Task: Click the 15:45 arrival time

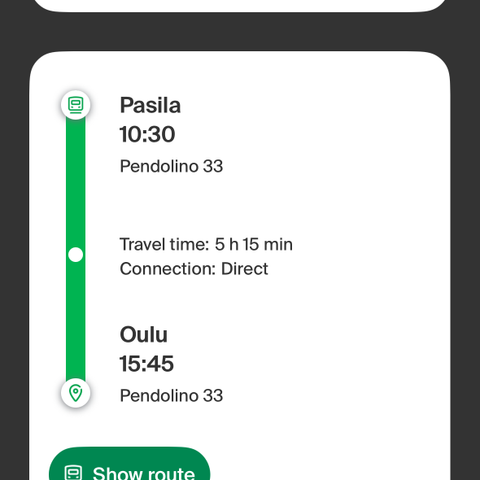Action: click(147, 363)
